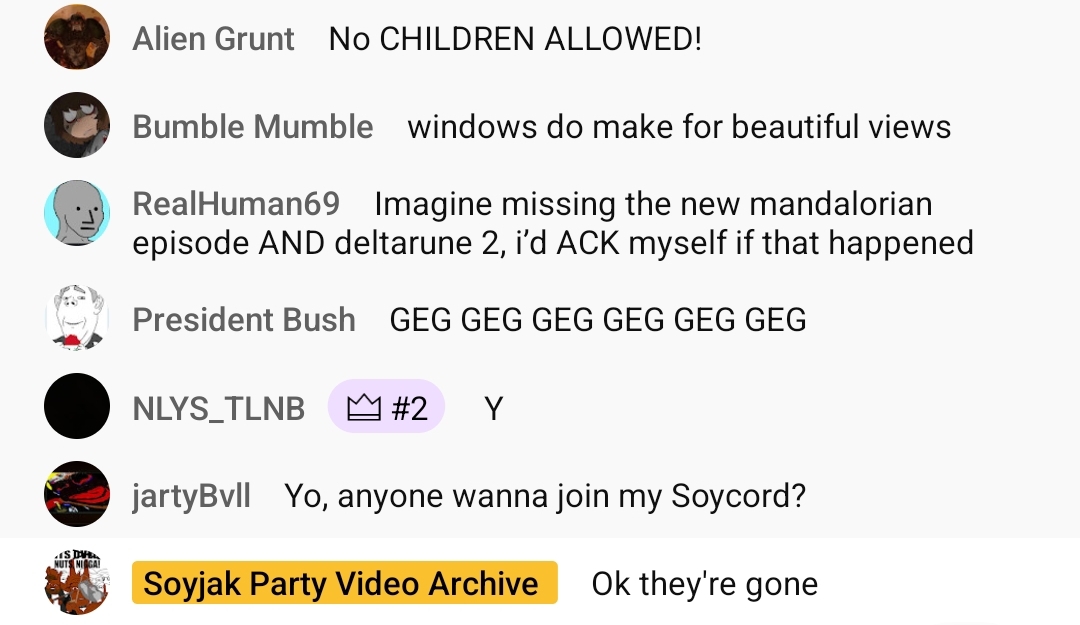This screenshot has height=625, width=1080.
Task: Click Alien Grunt's profile avatar
Action: tap(77, 38)
